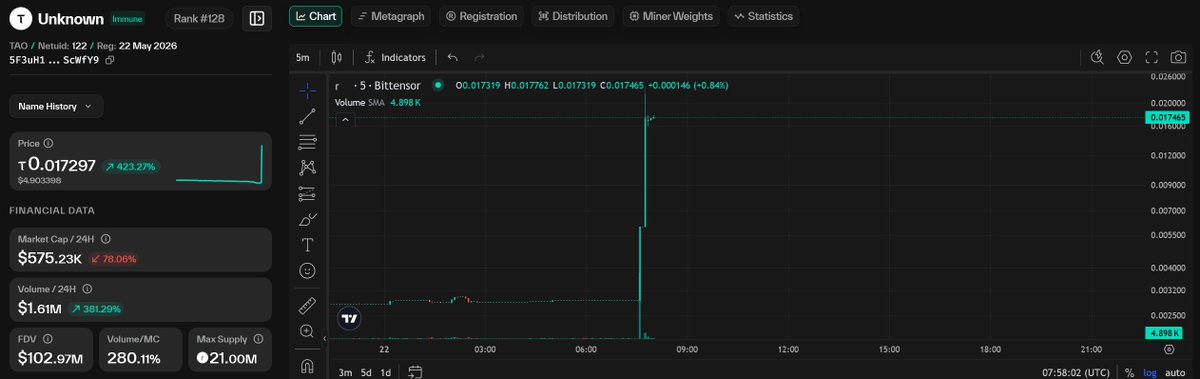Viewport: 1200px width, 379px height.
Task: Select the trend line drawing tool
Action: (307, 116)
